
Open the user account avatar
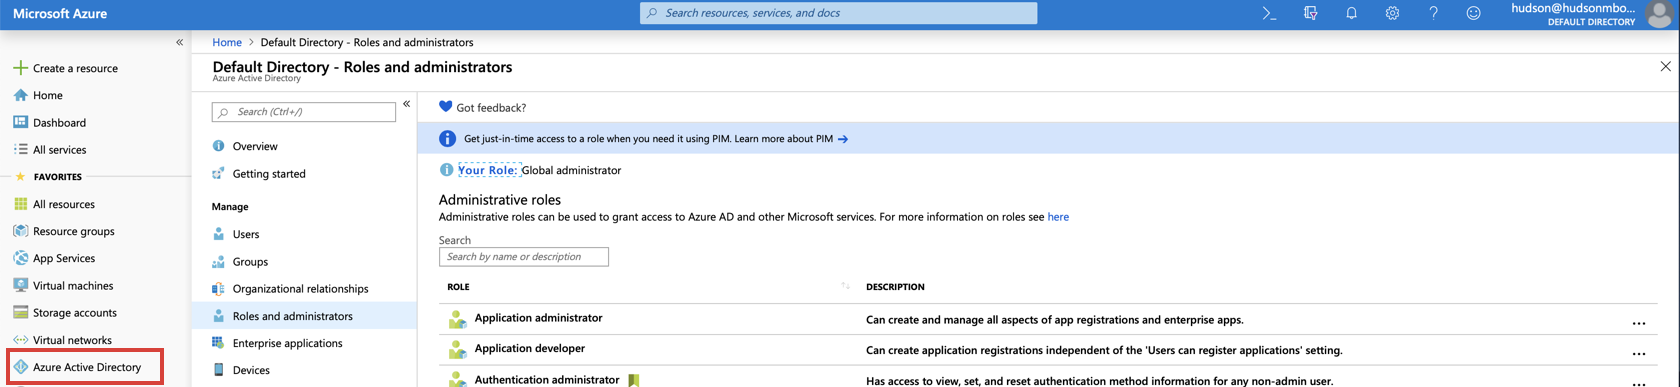(1658, 14)
